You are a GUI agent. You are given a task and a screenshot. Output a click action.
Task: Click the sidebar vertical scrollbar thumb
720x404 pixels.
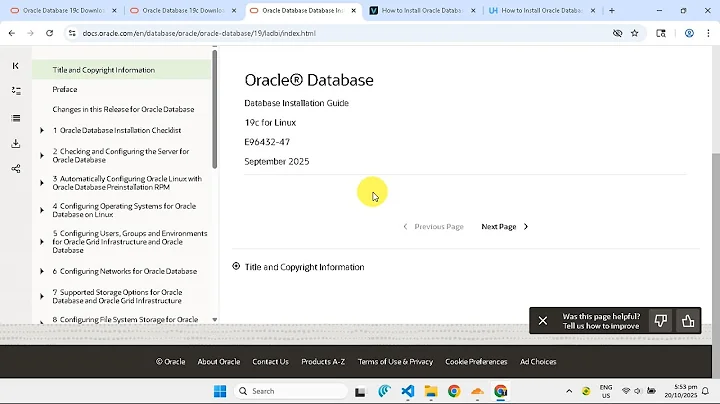(214, 109)
